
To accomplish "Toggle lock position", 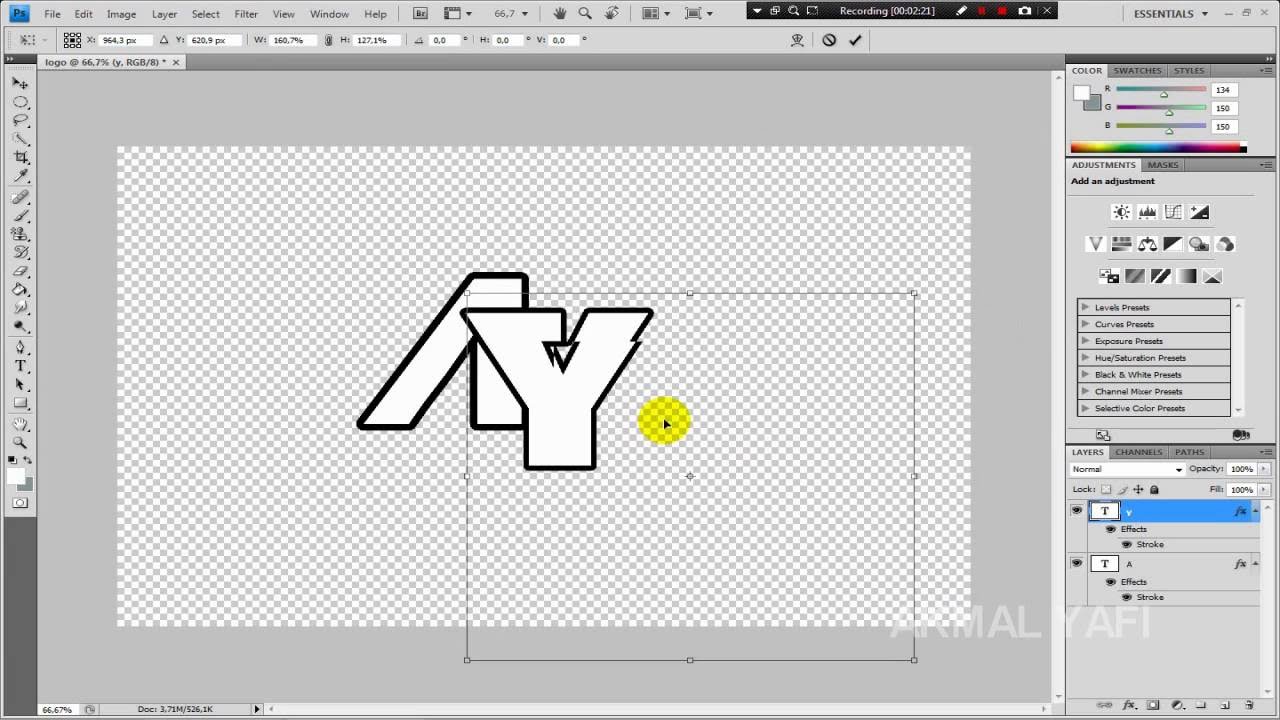I will (1138, 490).
